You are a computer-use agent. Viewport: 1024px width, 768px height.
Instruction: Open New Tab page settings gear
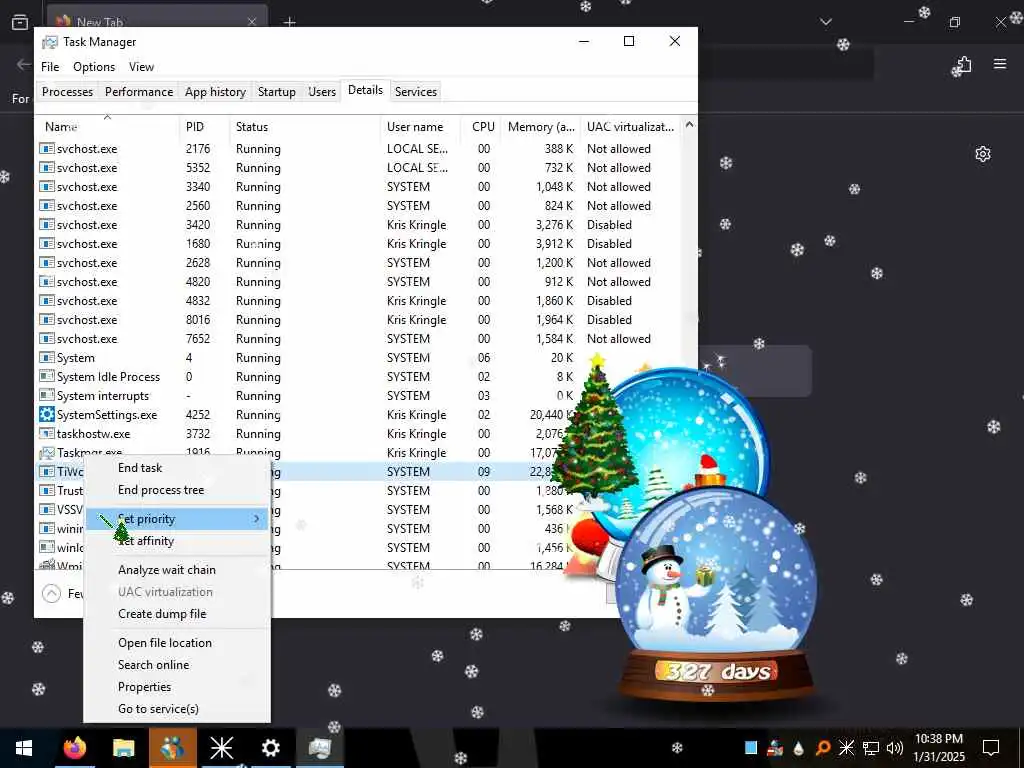pos(983,154)
